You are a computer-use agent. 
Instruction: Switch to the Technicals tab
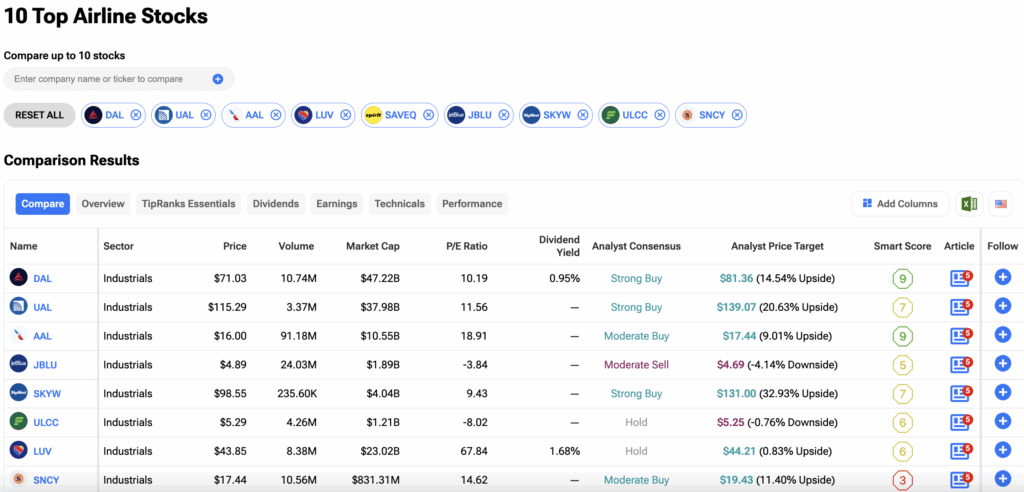click(399, 204)
